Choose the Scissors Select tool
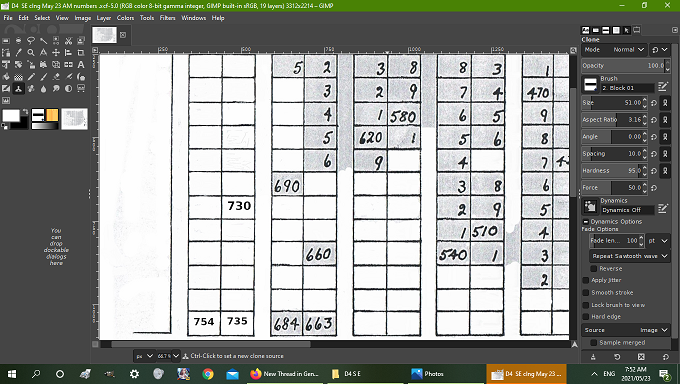The height and width of the screenshot is (384, 680). click(x=69, y=41)
